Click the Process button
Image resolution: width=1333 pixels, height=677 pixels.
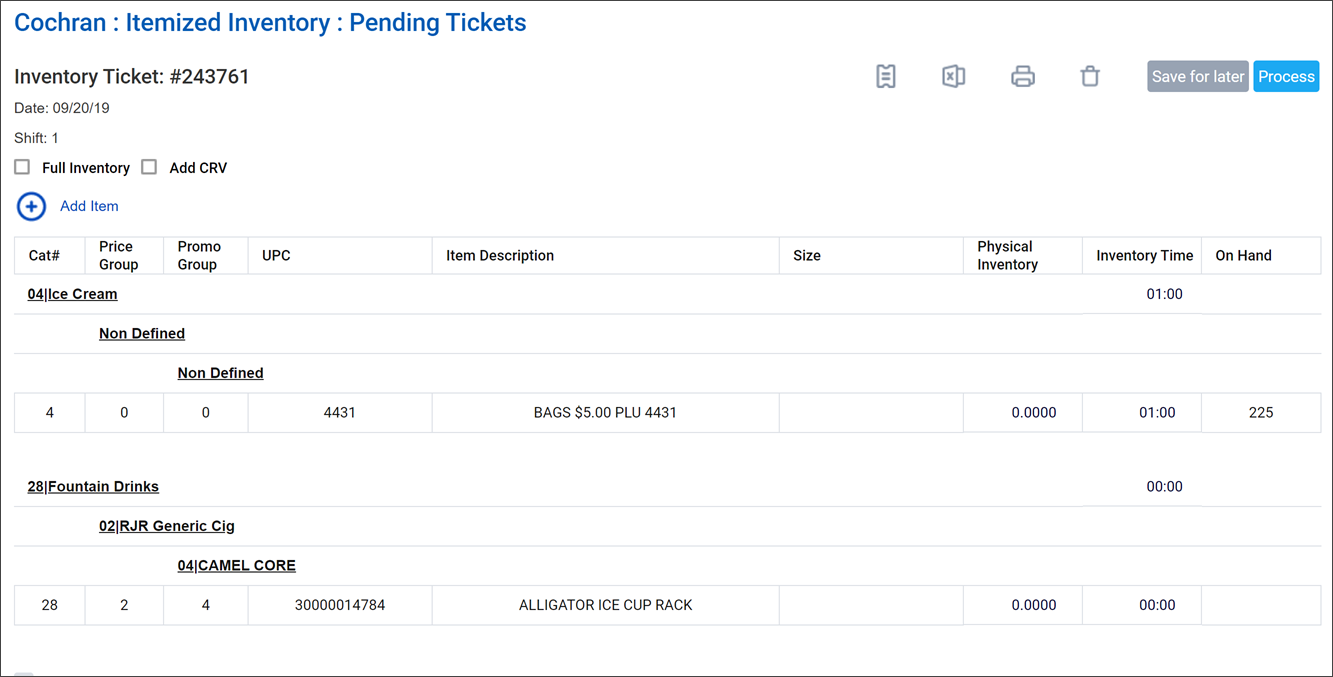[x=1286, y=77]
